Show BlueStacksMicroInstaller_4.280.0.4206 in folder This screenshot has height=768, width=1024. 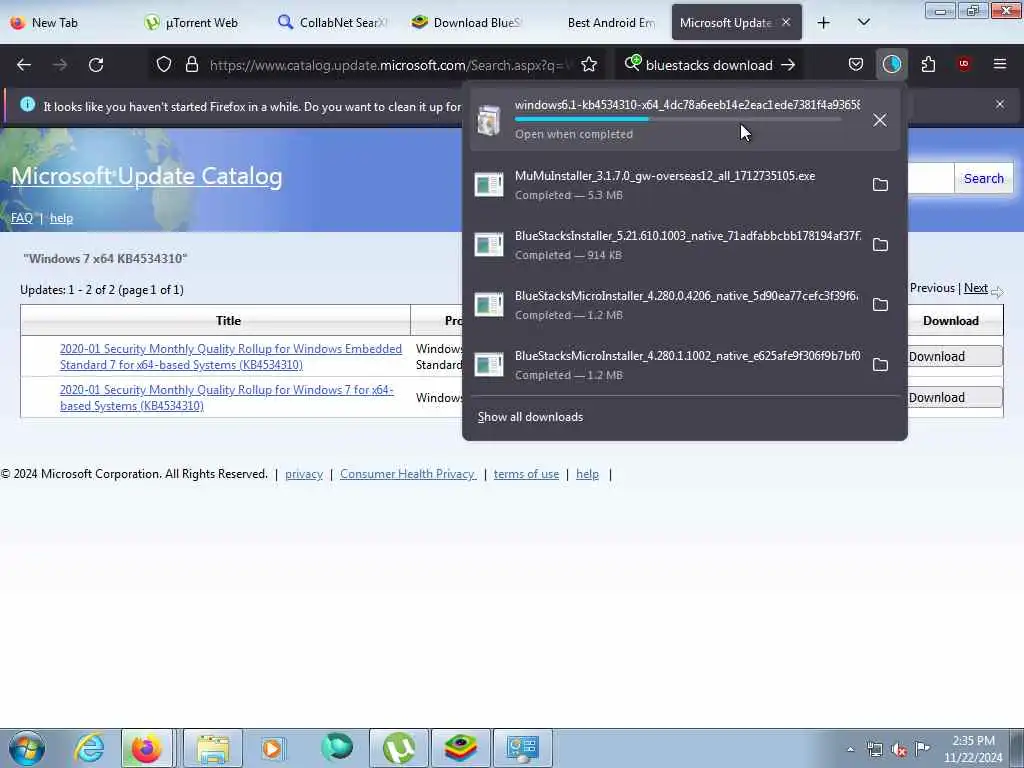(880, 305)
